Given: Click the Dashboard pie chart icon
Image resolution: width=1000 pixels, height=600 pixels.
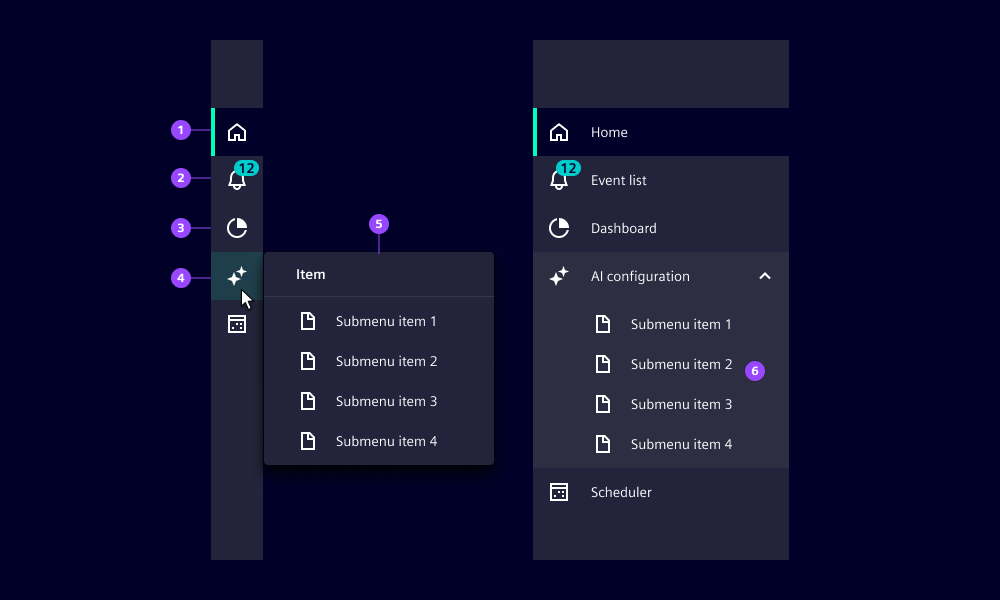Looking at the screenshot, I should 237,228.
